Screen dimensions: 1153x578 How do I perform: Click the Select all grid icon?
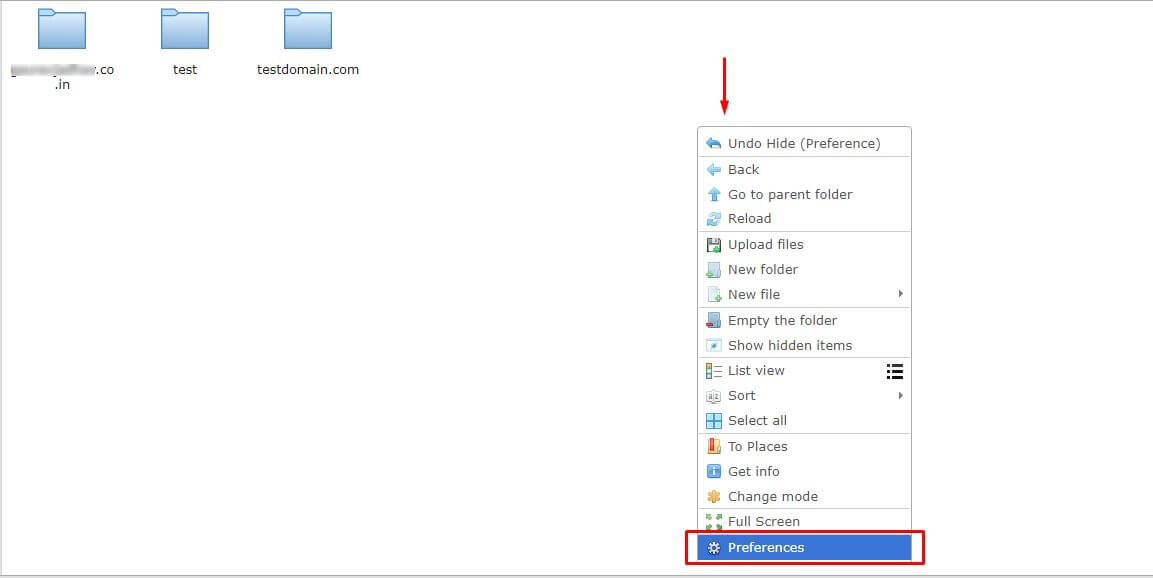click(713, 421)
